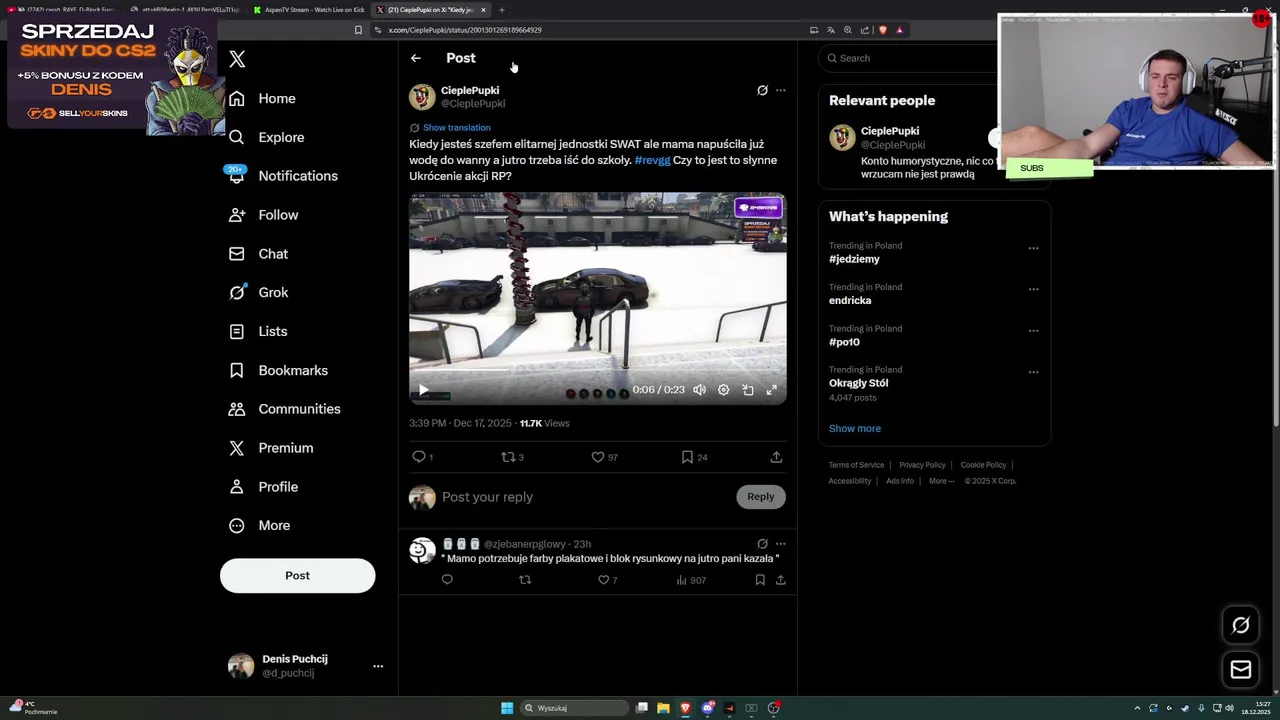Viewport: 1280px width, 720px height.
Task: Share the main post
Action: point(776,457)
